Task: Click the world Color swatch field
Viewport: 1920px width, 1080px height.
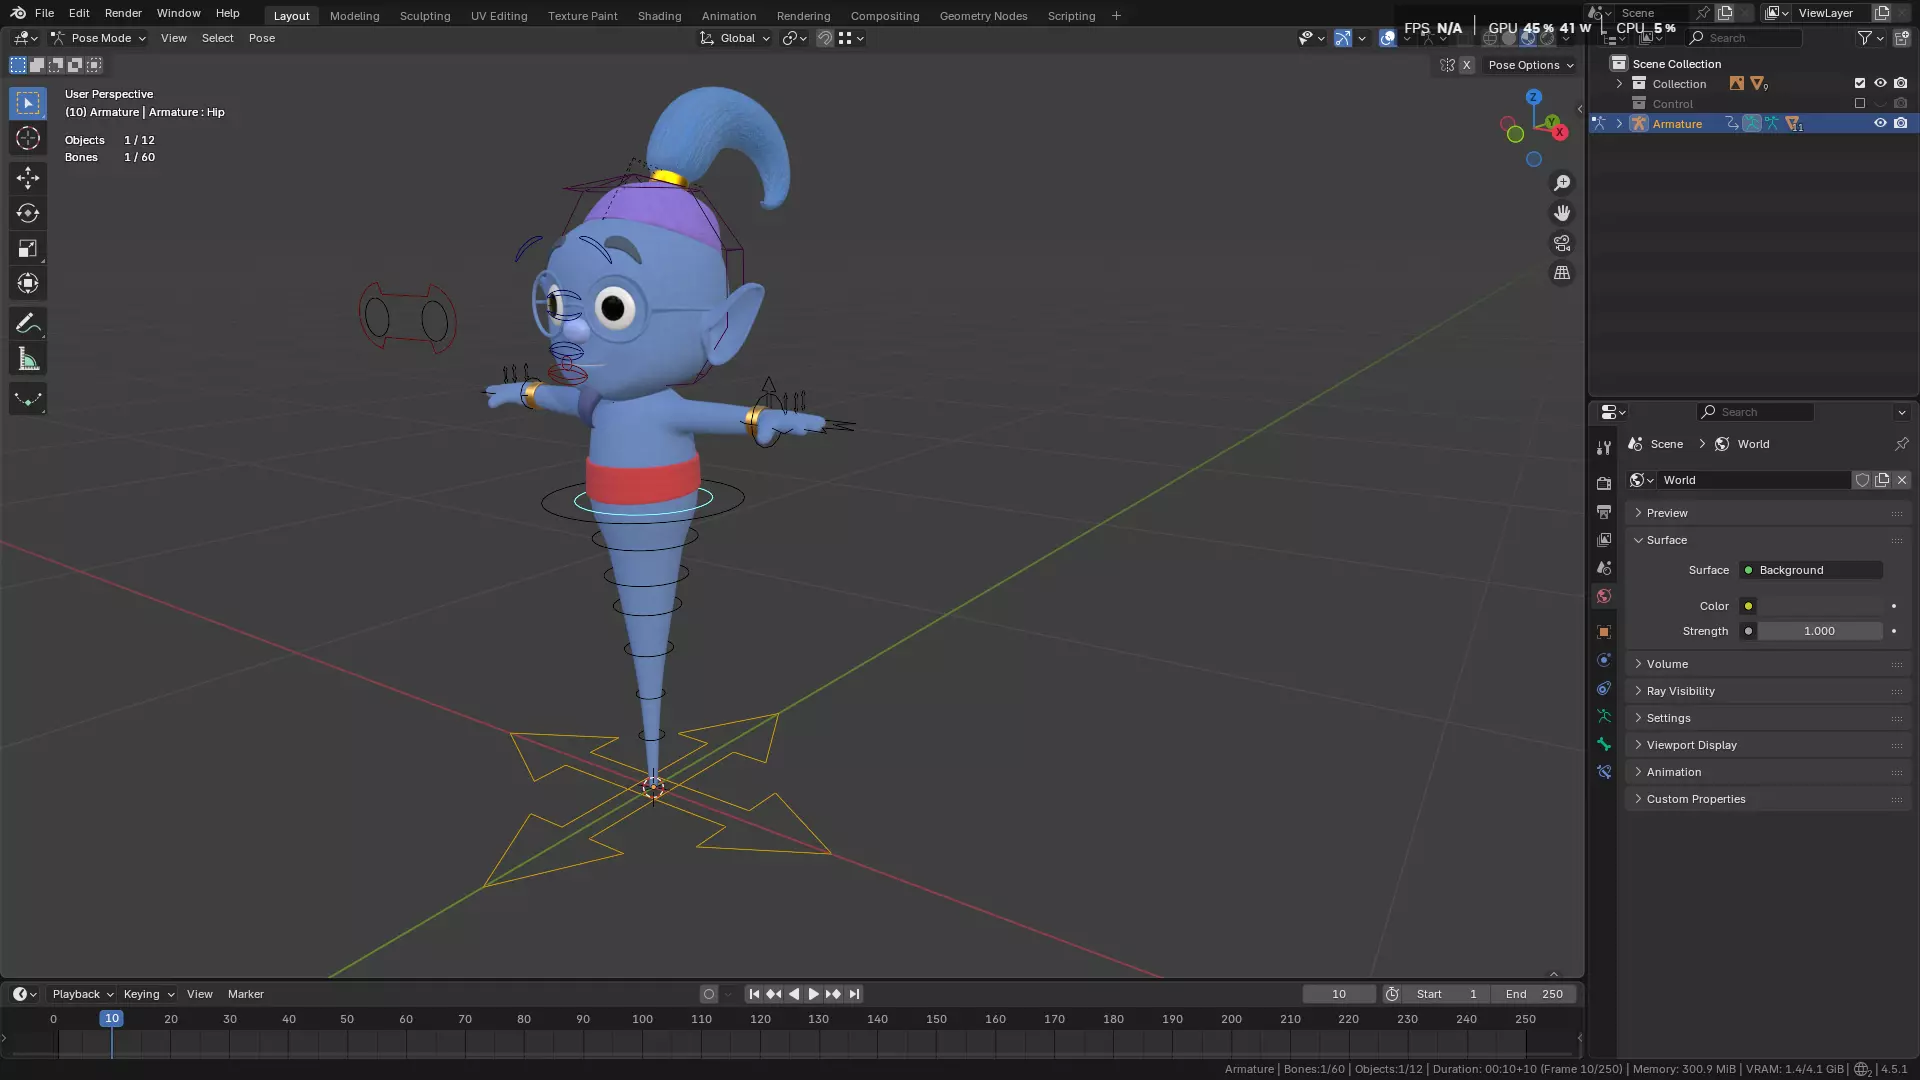Action: pyautogui.click(x=1821, y=606)
